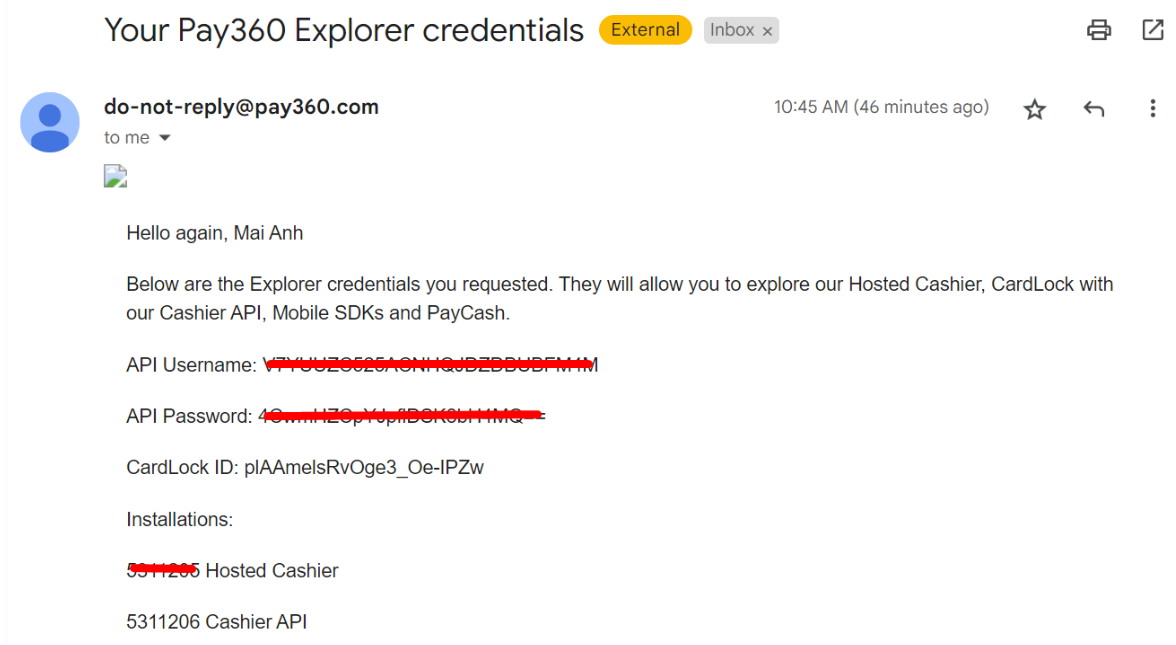The image size is (1176, 645).
Task: Click the broken image placeholder in the email
Action: [116, 176]
